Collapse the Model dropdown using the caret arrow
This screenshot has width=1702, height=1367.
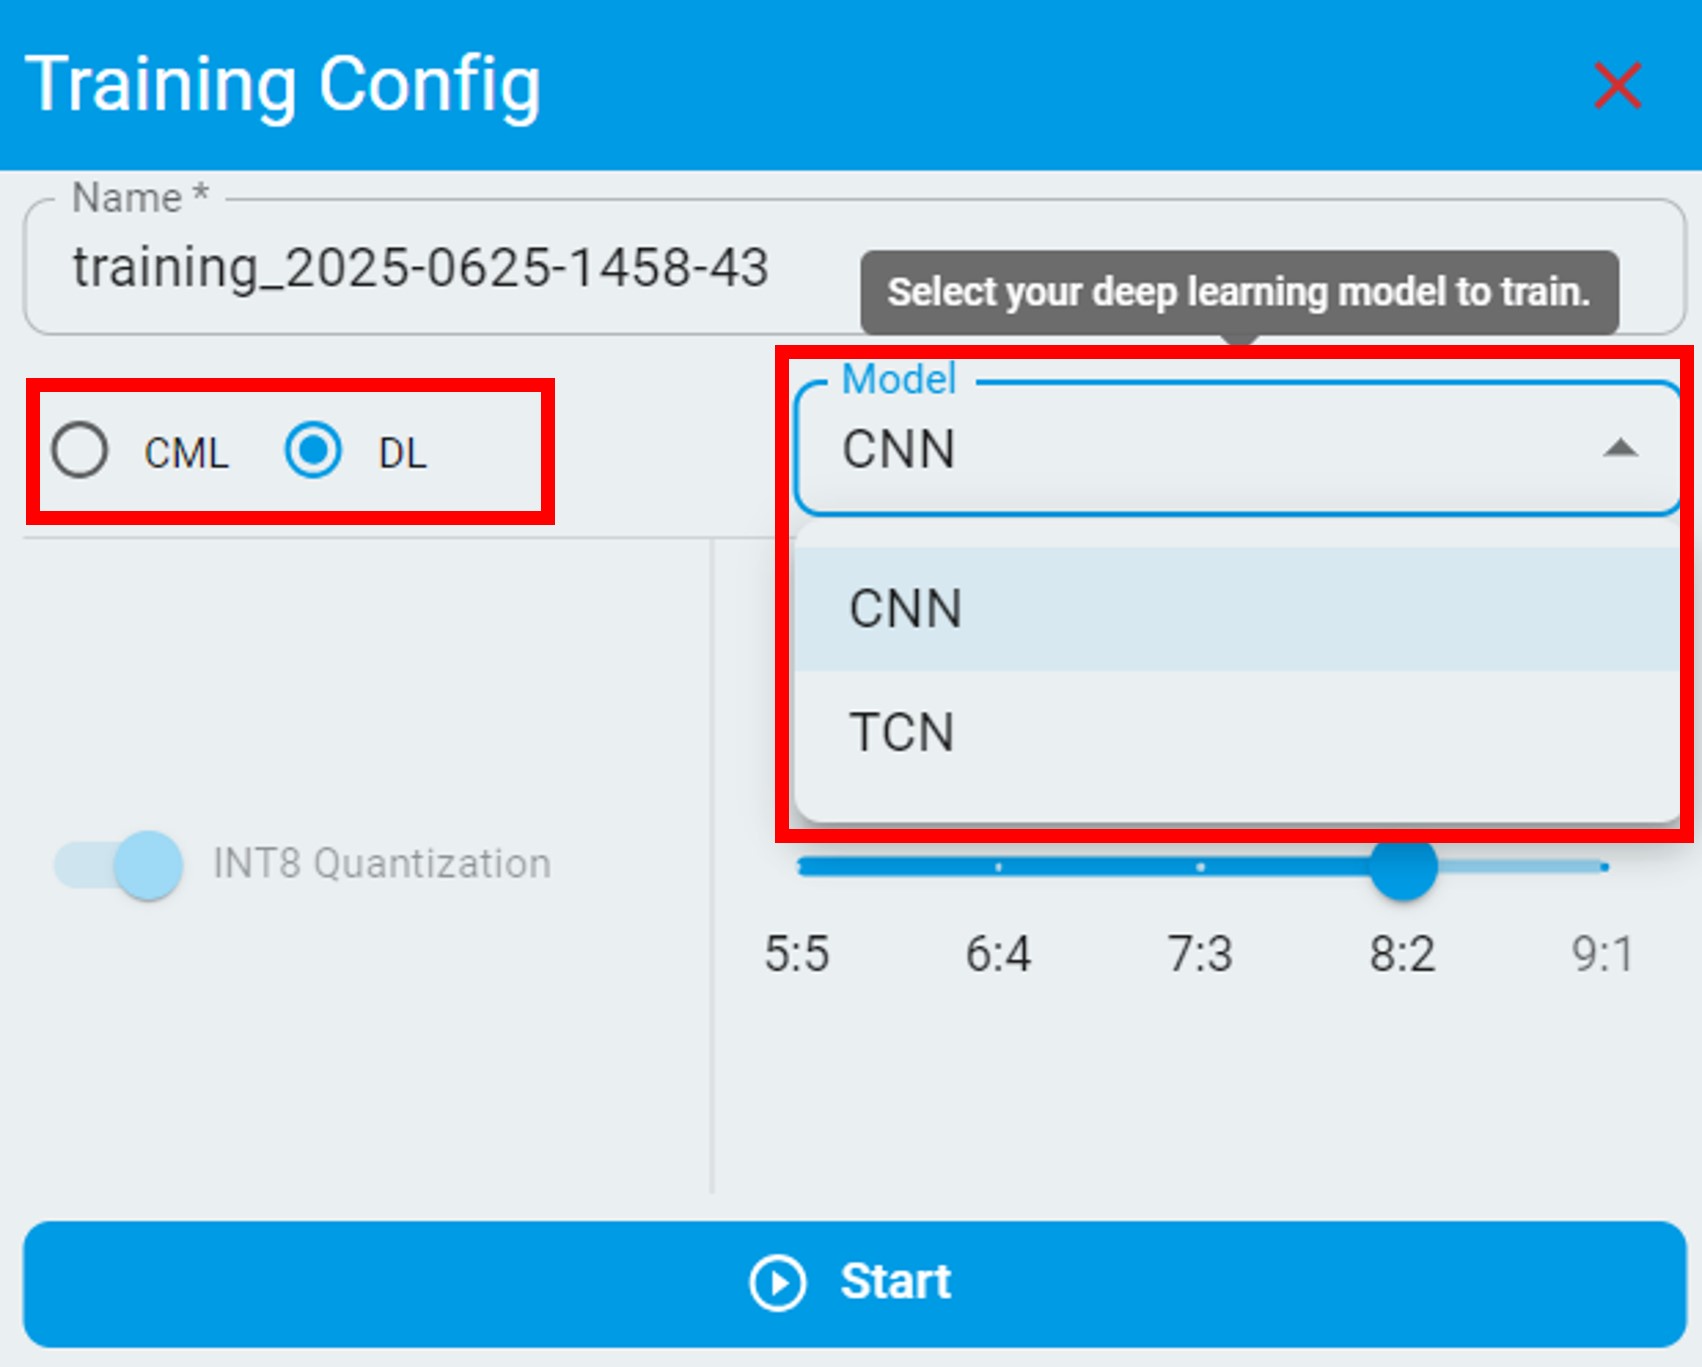(1619, 449)
